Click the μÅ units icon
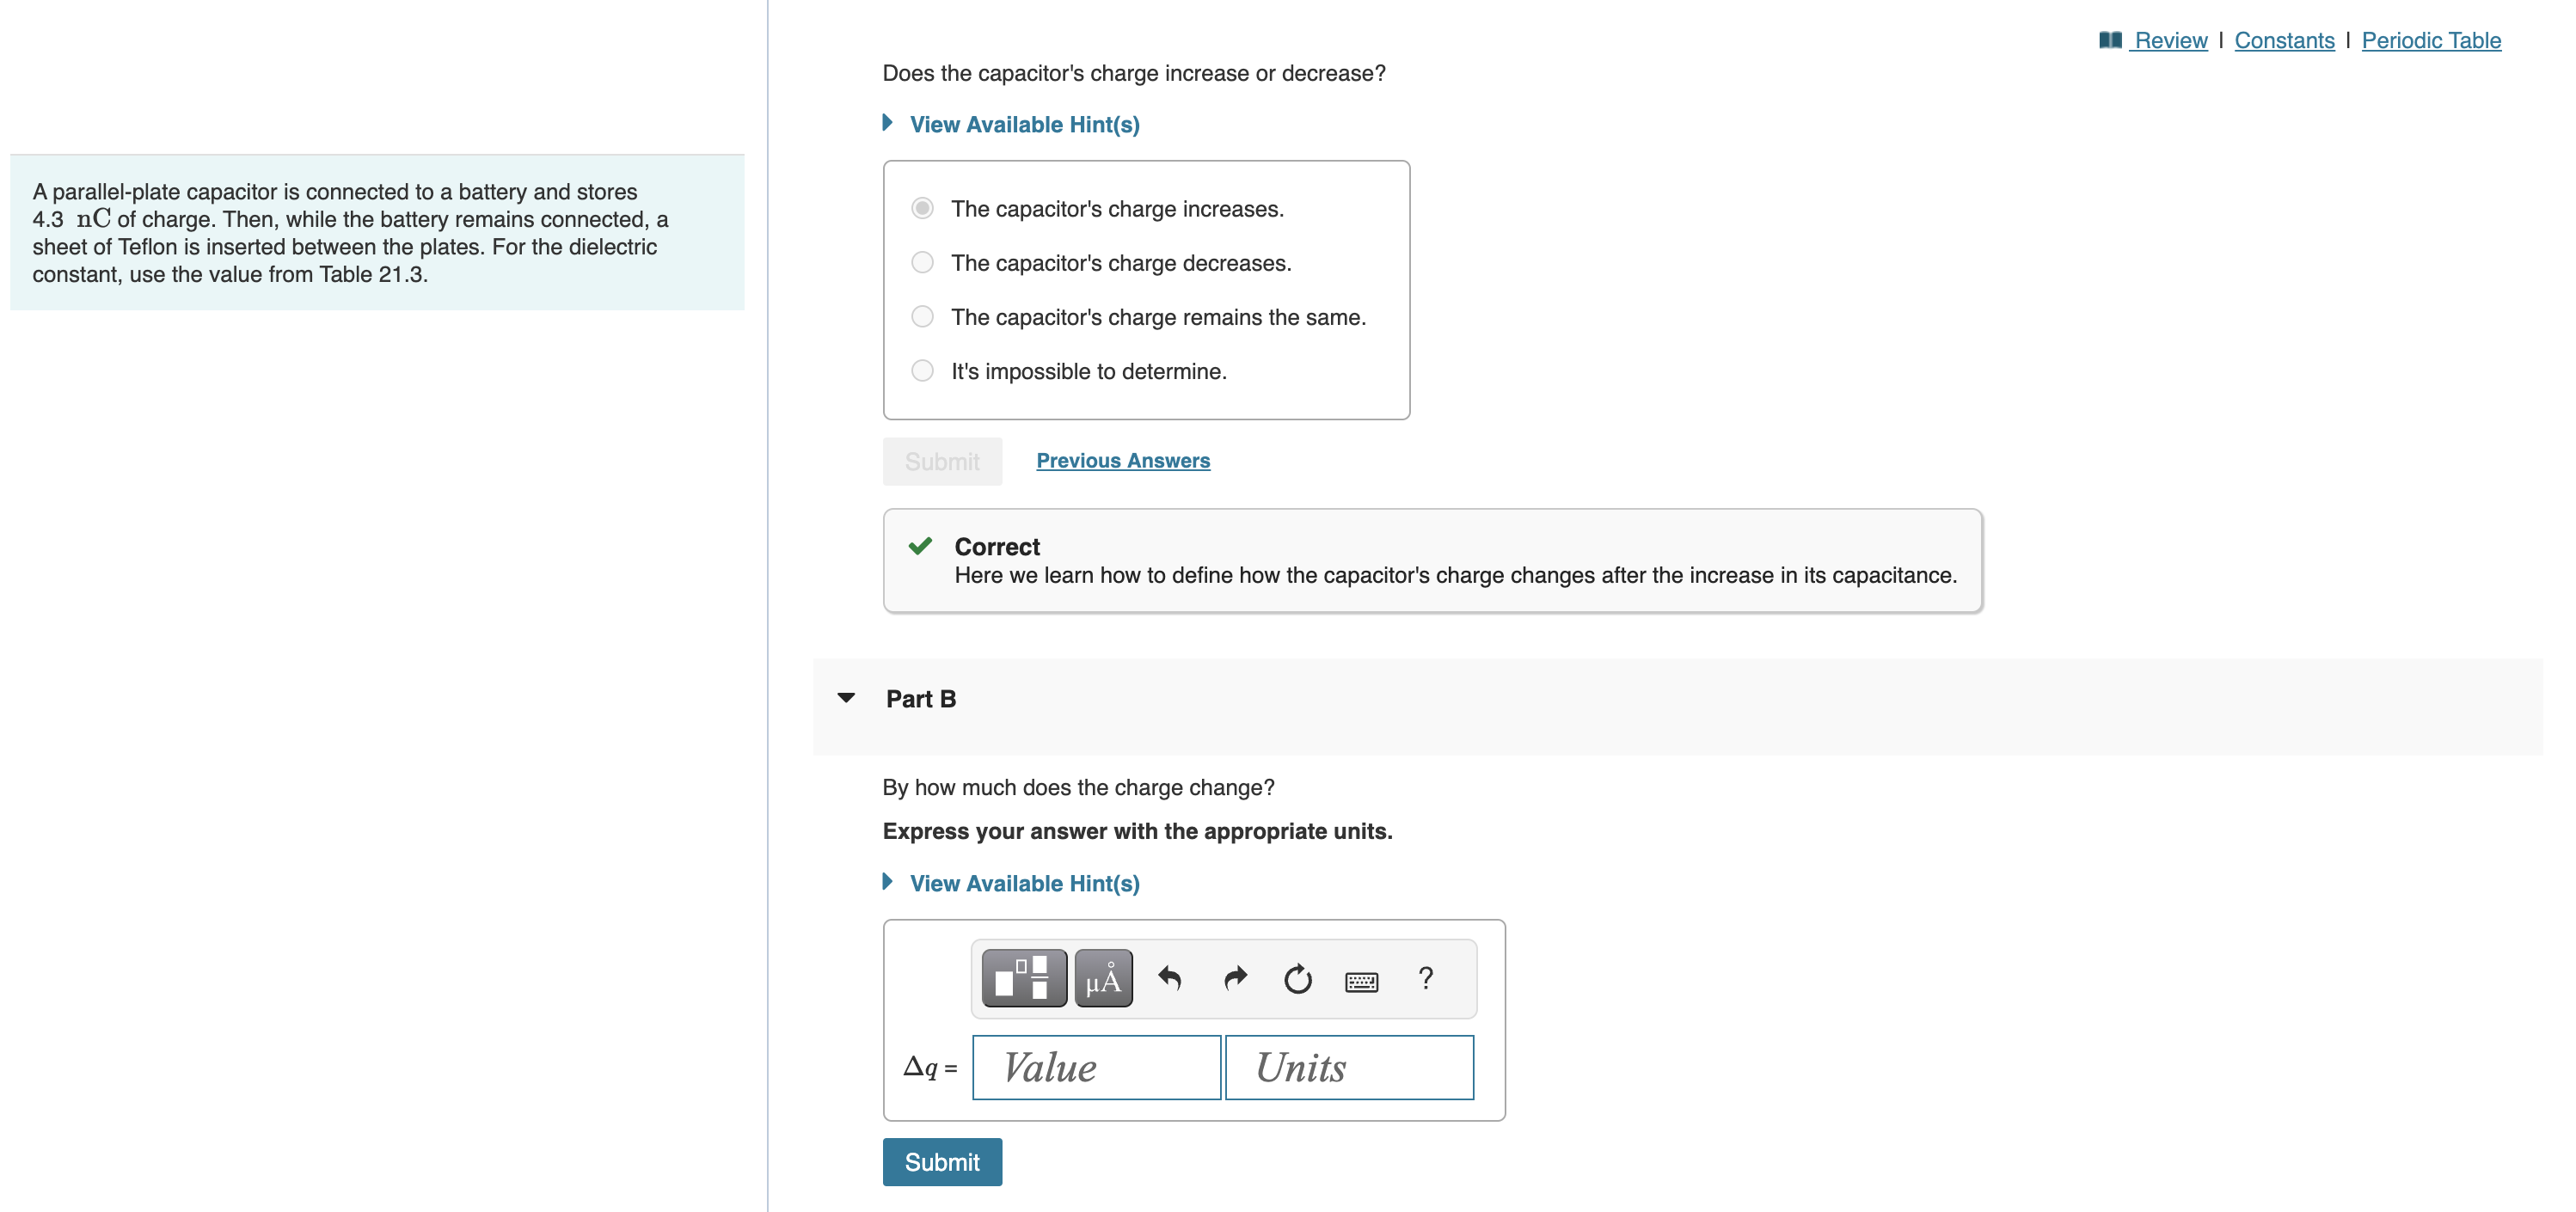The image size is (2576, 1212). (x=1102, y=978)
